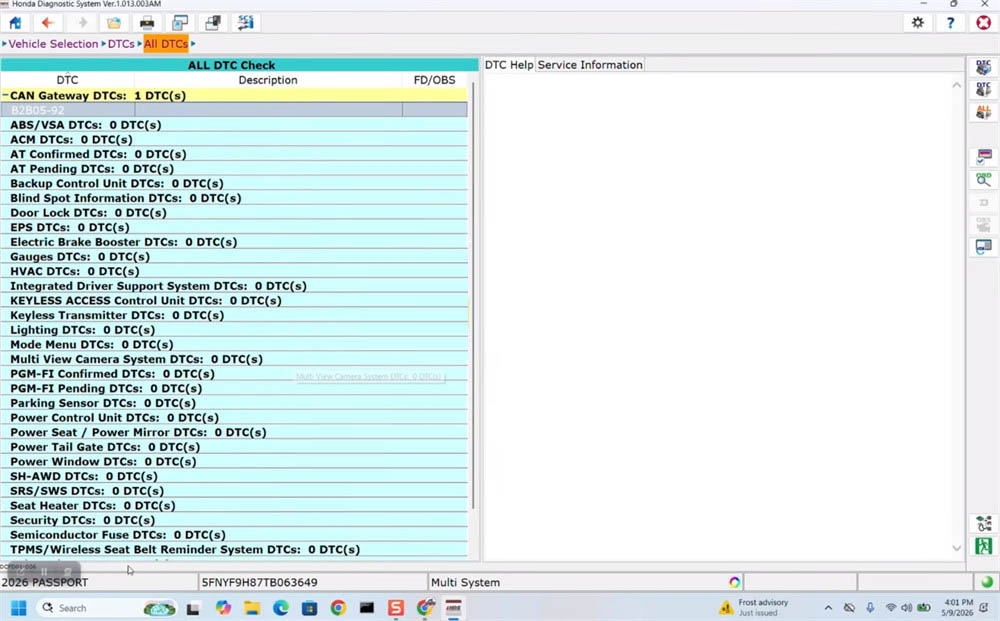Click the OBD magnifier sidebar icon
This screenshot has width=1000, height=621.
[x=983, y=179]
